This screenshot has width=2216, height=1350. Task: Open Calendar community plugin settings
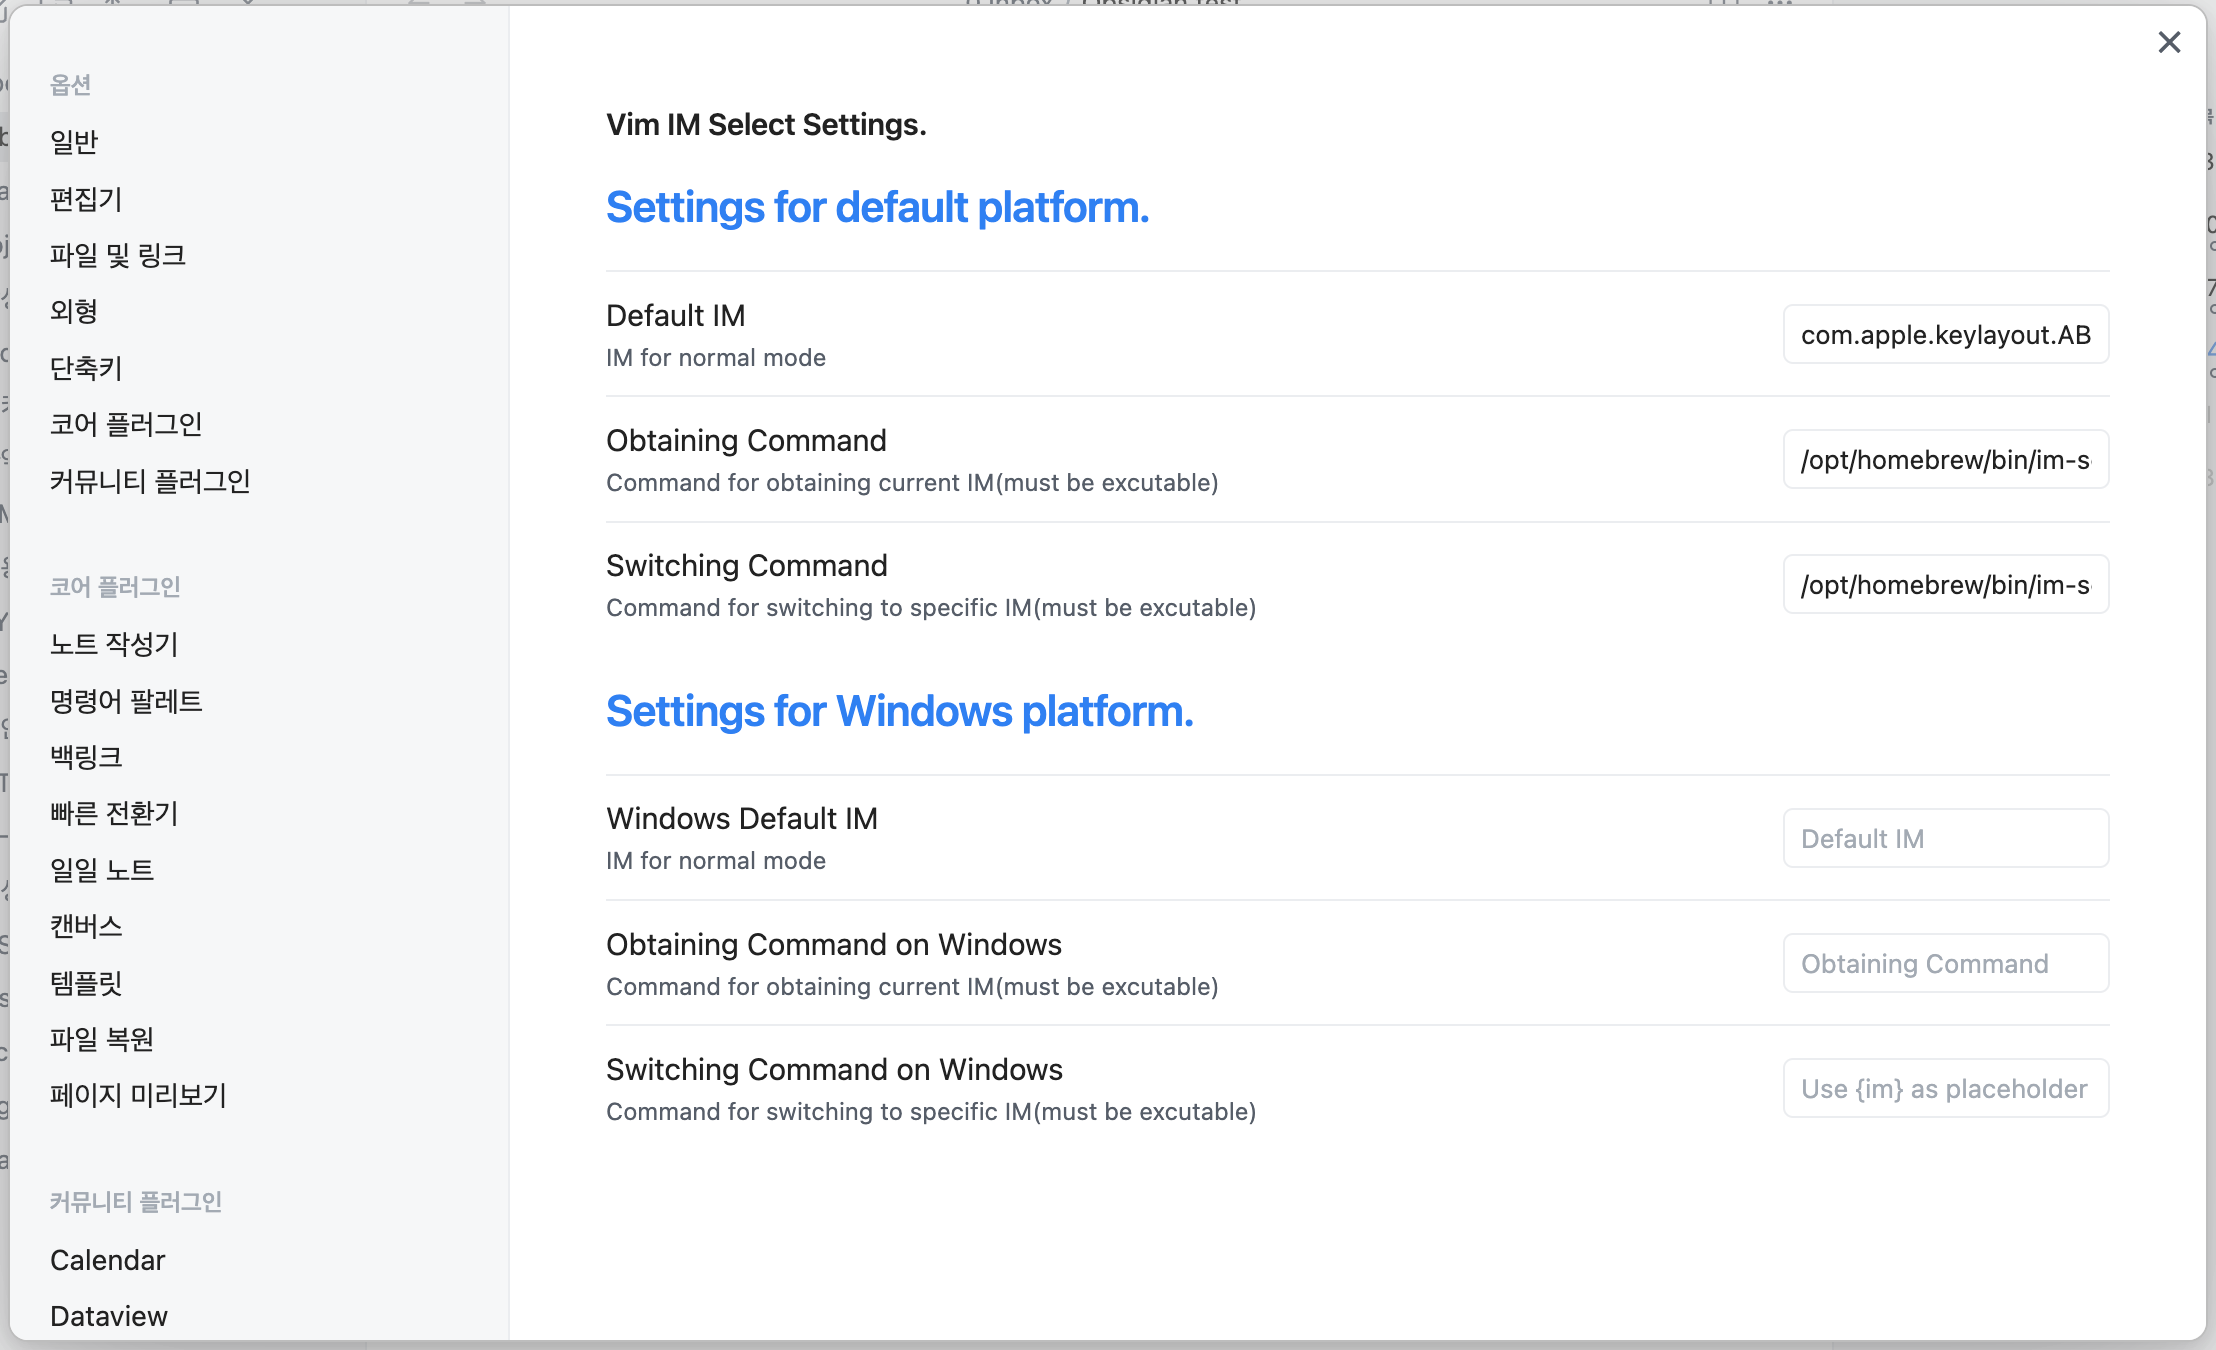tap(107, 1260)
